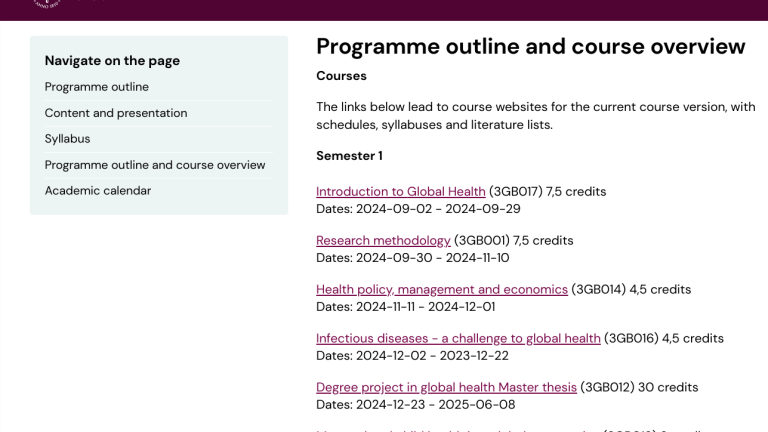Click the Navigate on the page heading
This screenshot has width=768, height=432.
point(112,61)
